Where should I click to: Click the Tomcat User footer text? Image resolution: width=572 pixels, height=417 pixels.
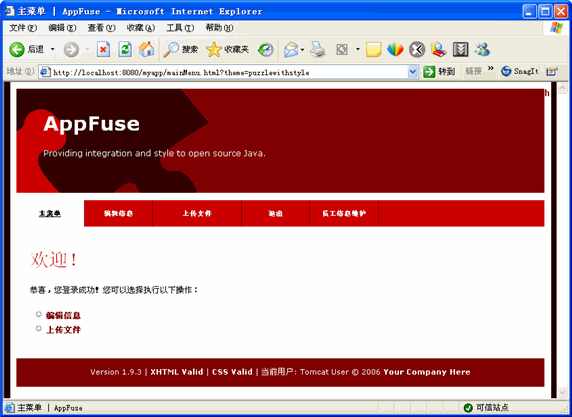pos(324,372)
